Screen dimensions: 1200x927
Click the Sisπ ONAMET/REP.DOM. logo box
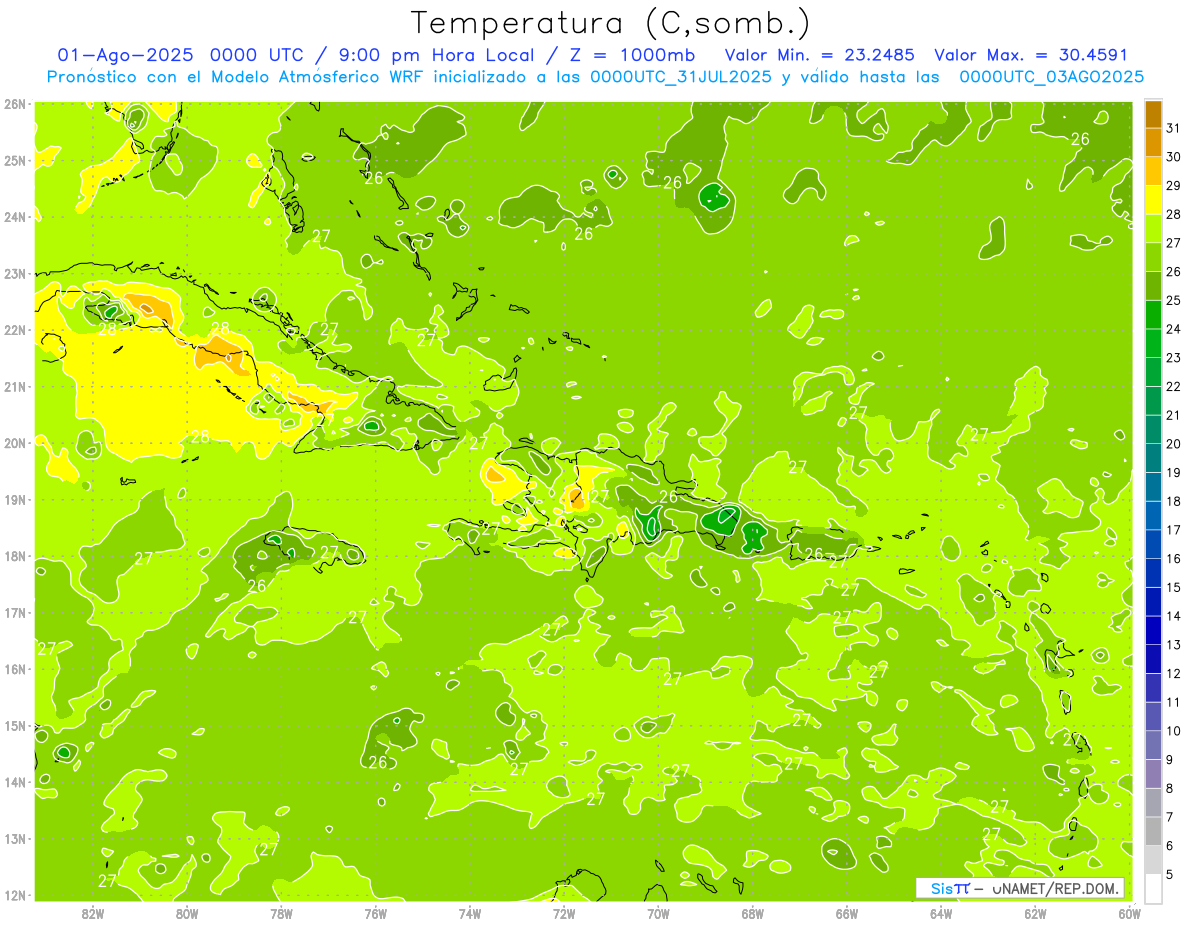point(1020,888)
